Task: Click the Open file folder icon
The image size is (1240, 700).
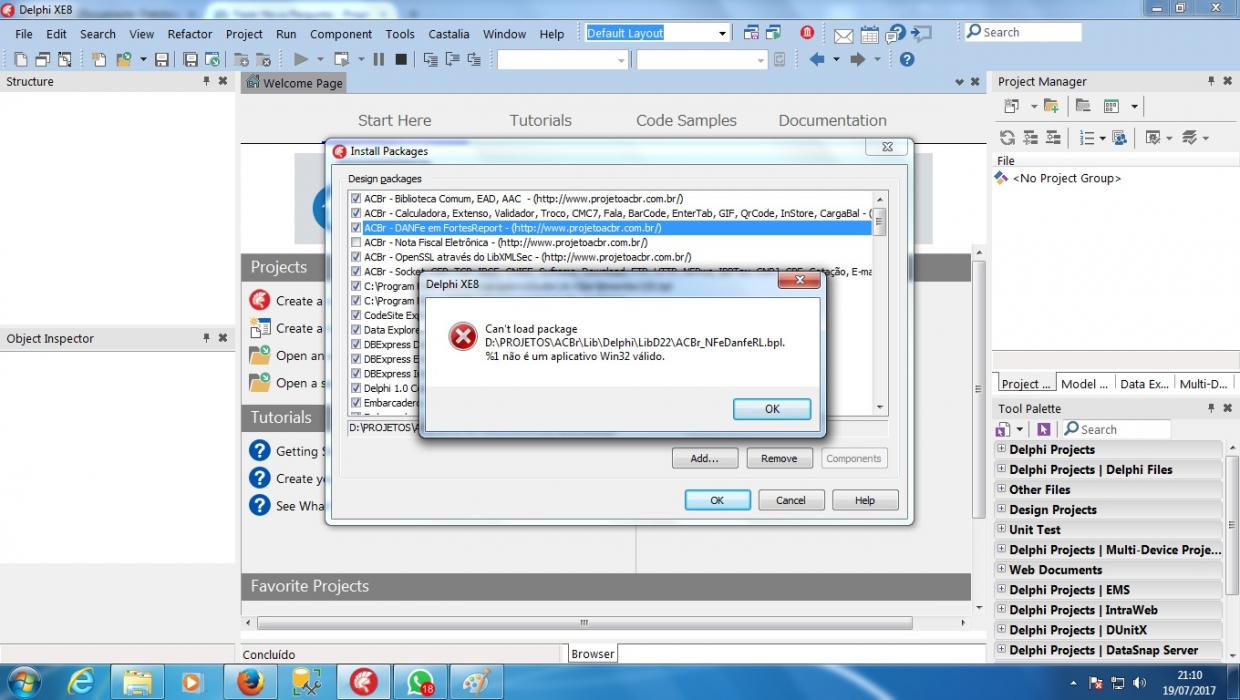Action: 123,60
